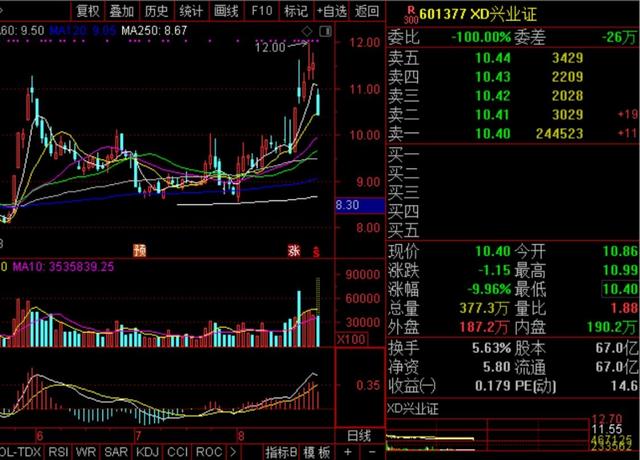Click the 总量 value 377.3万
This screenshot has height=460, width=640.
click(484, 308)
